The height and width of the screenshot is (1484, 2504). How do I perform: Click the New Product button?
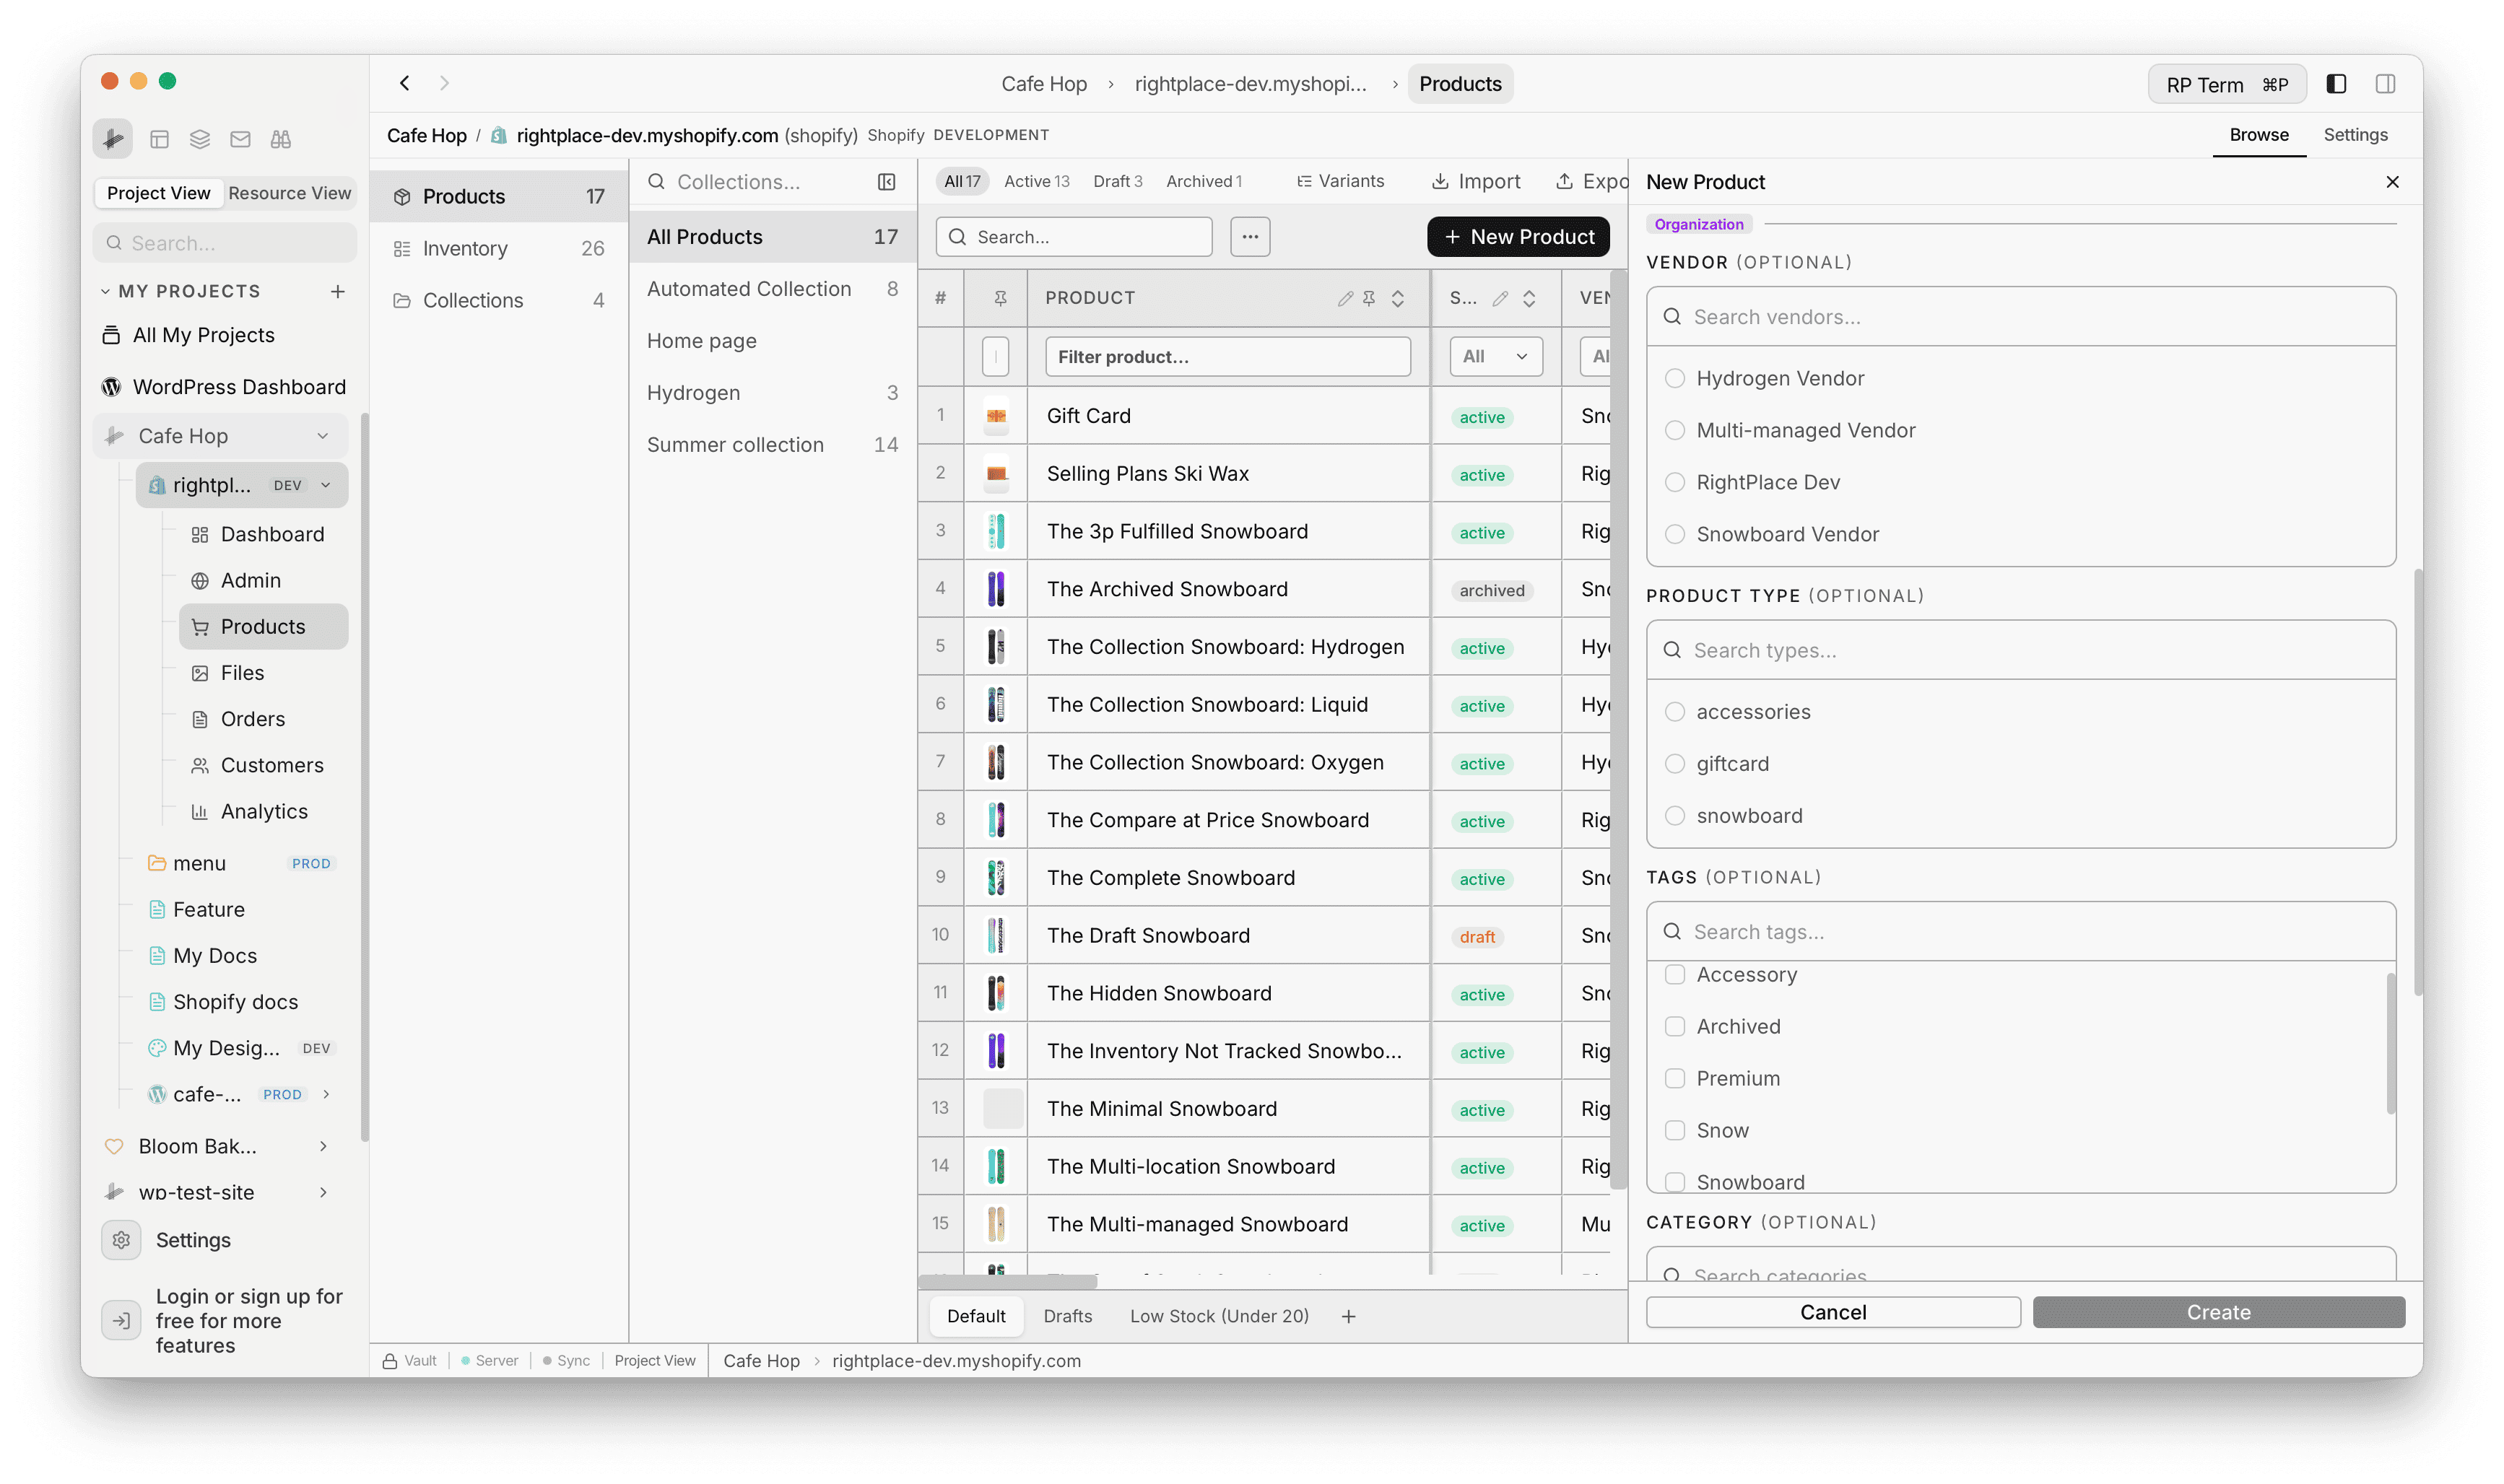[1518, 236]
